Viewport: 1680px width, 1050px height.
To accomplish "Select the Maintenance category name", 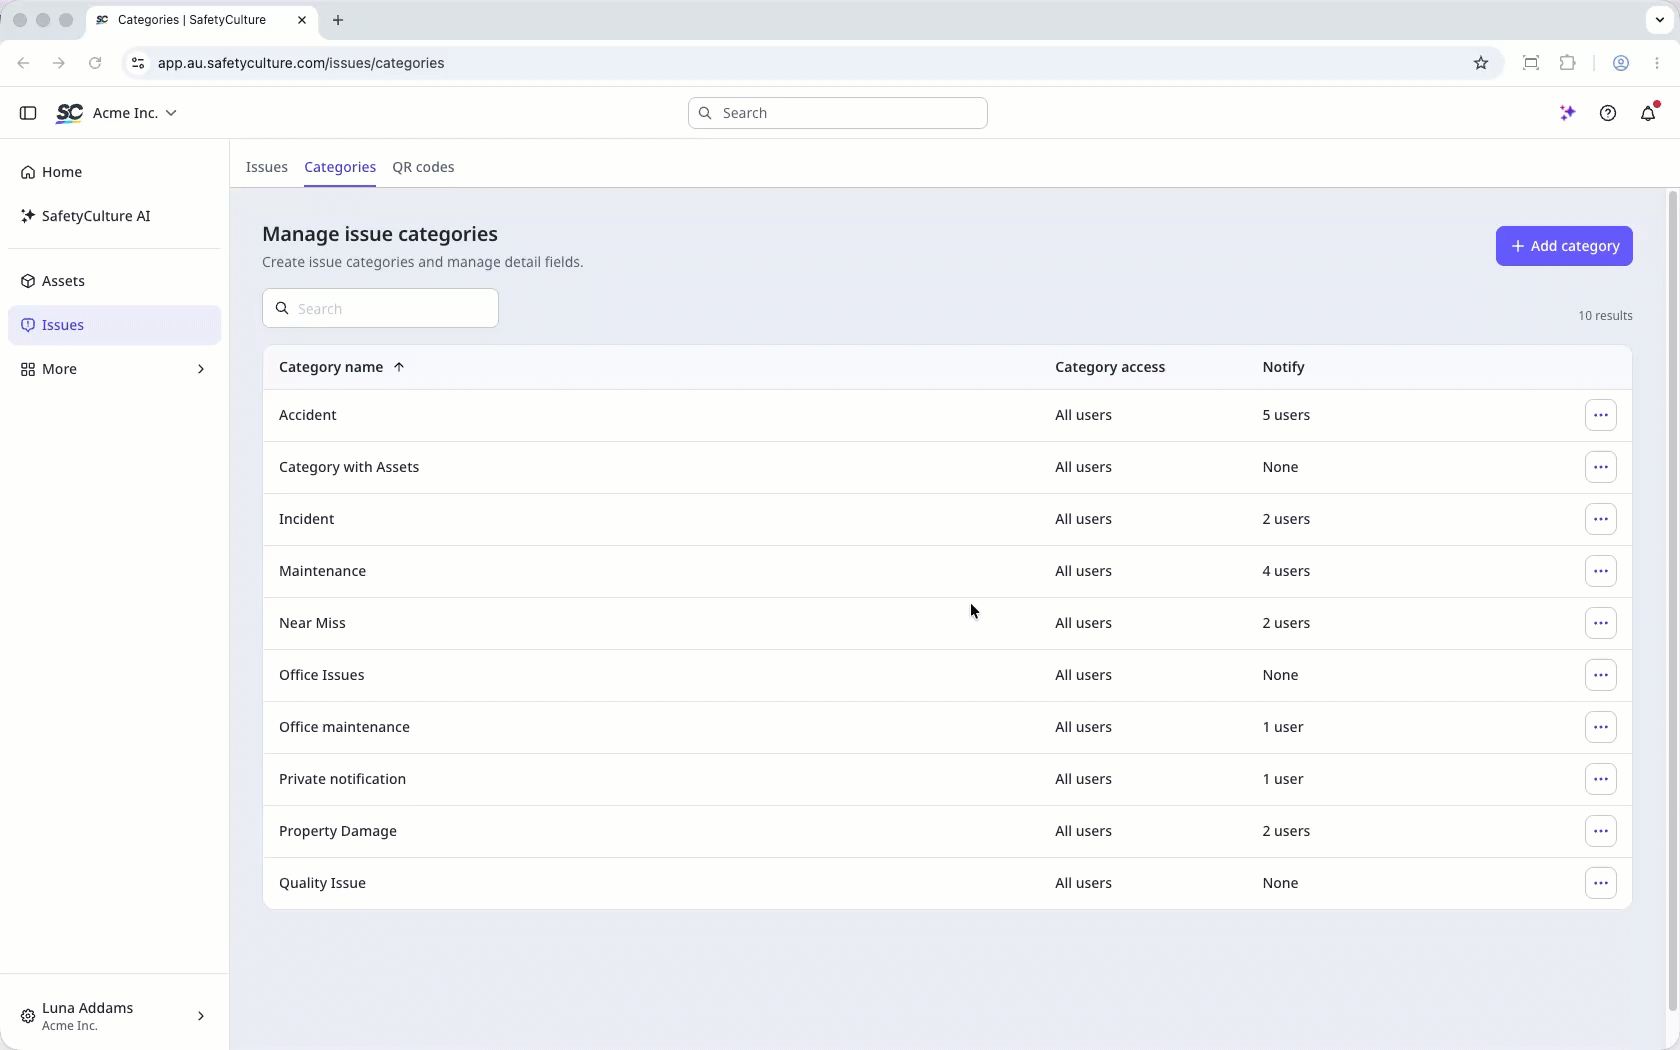I will (x=322, y=571).
